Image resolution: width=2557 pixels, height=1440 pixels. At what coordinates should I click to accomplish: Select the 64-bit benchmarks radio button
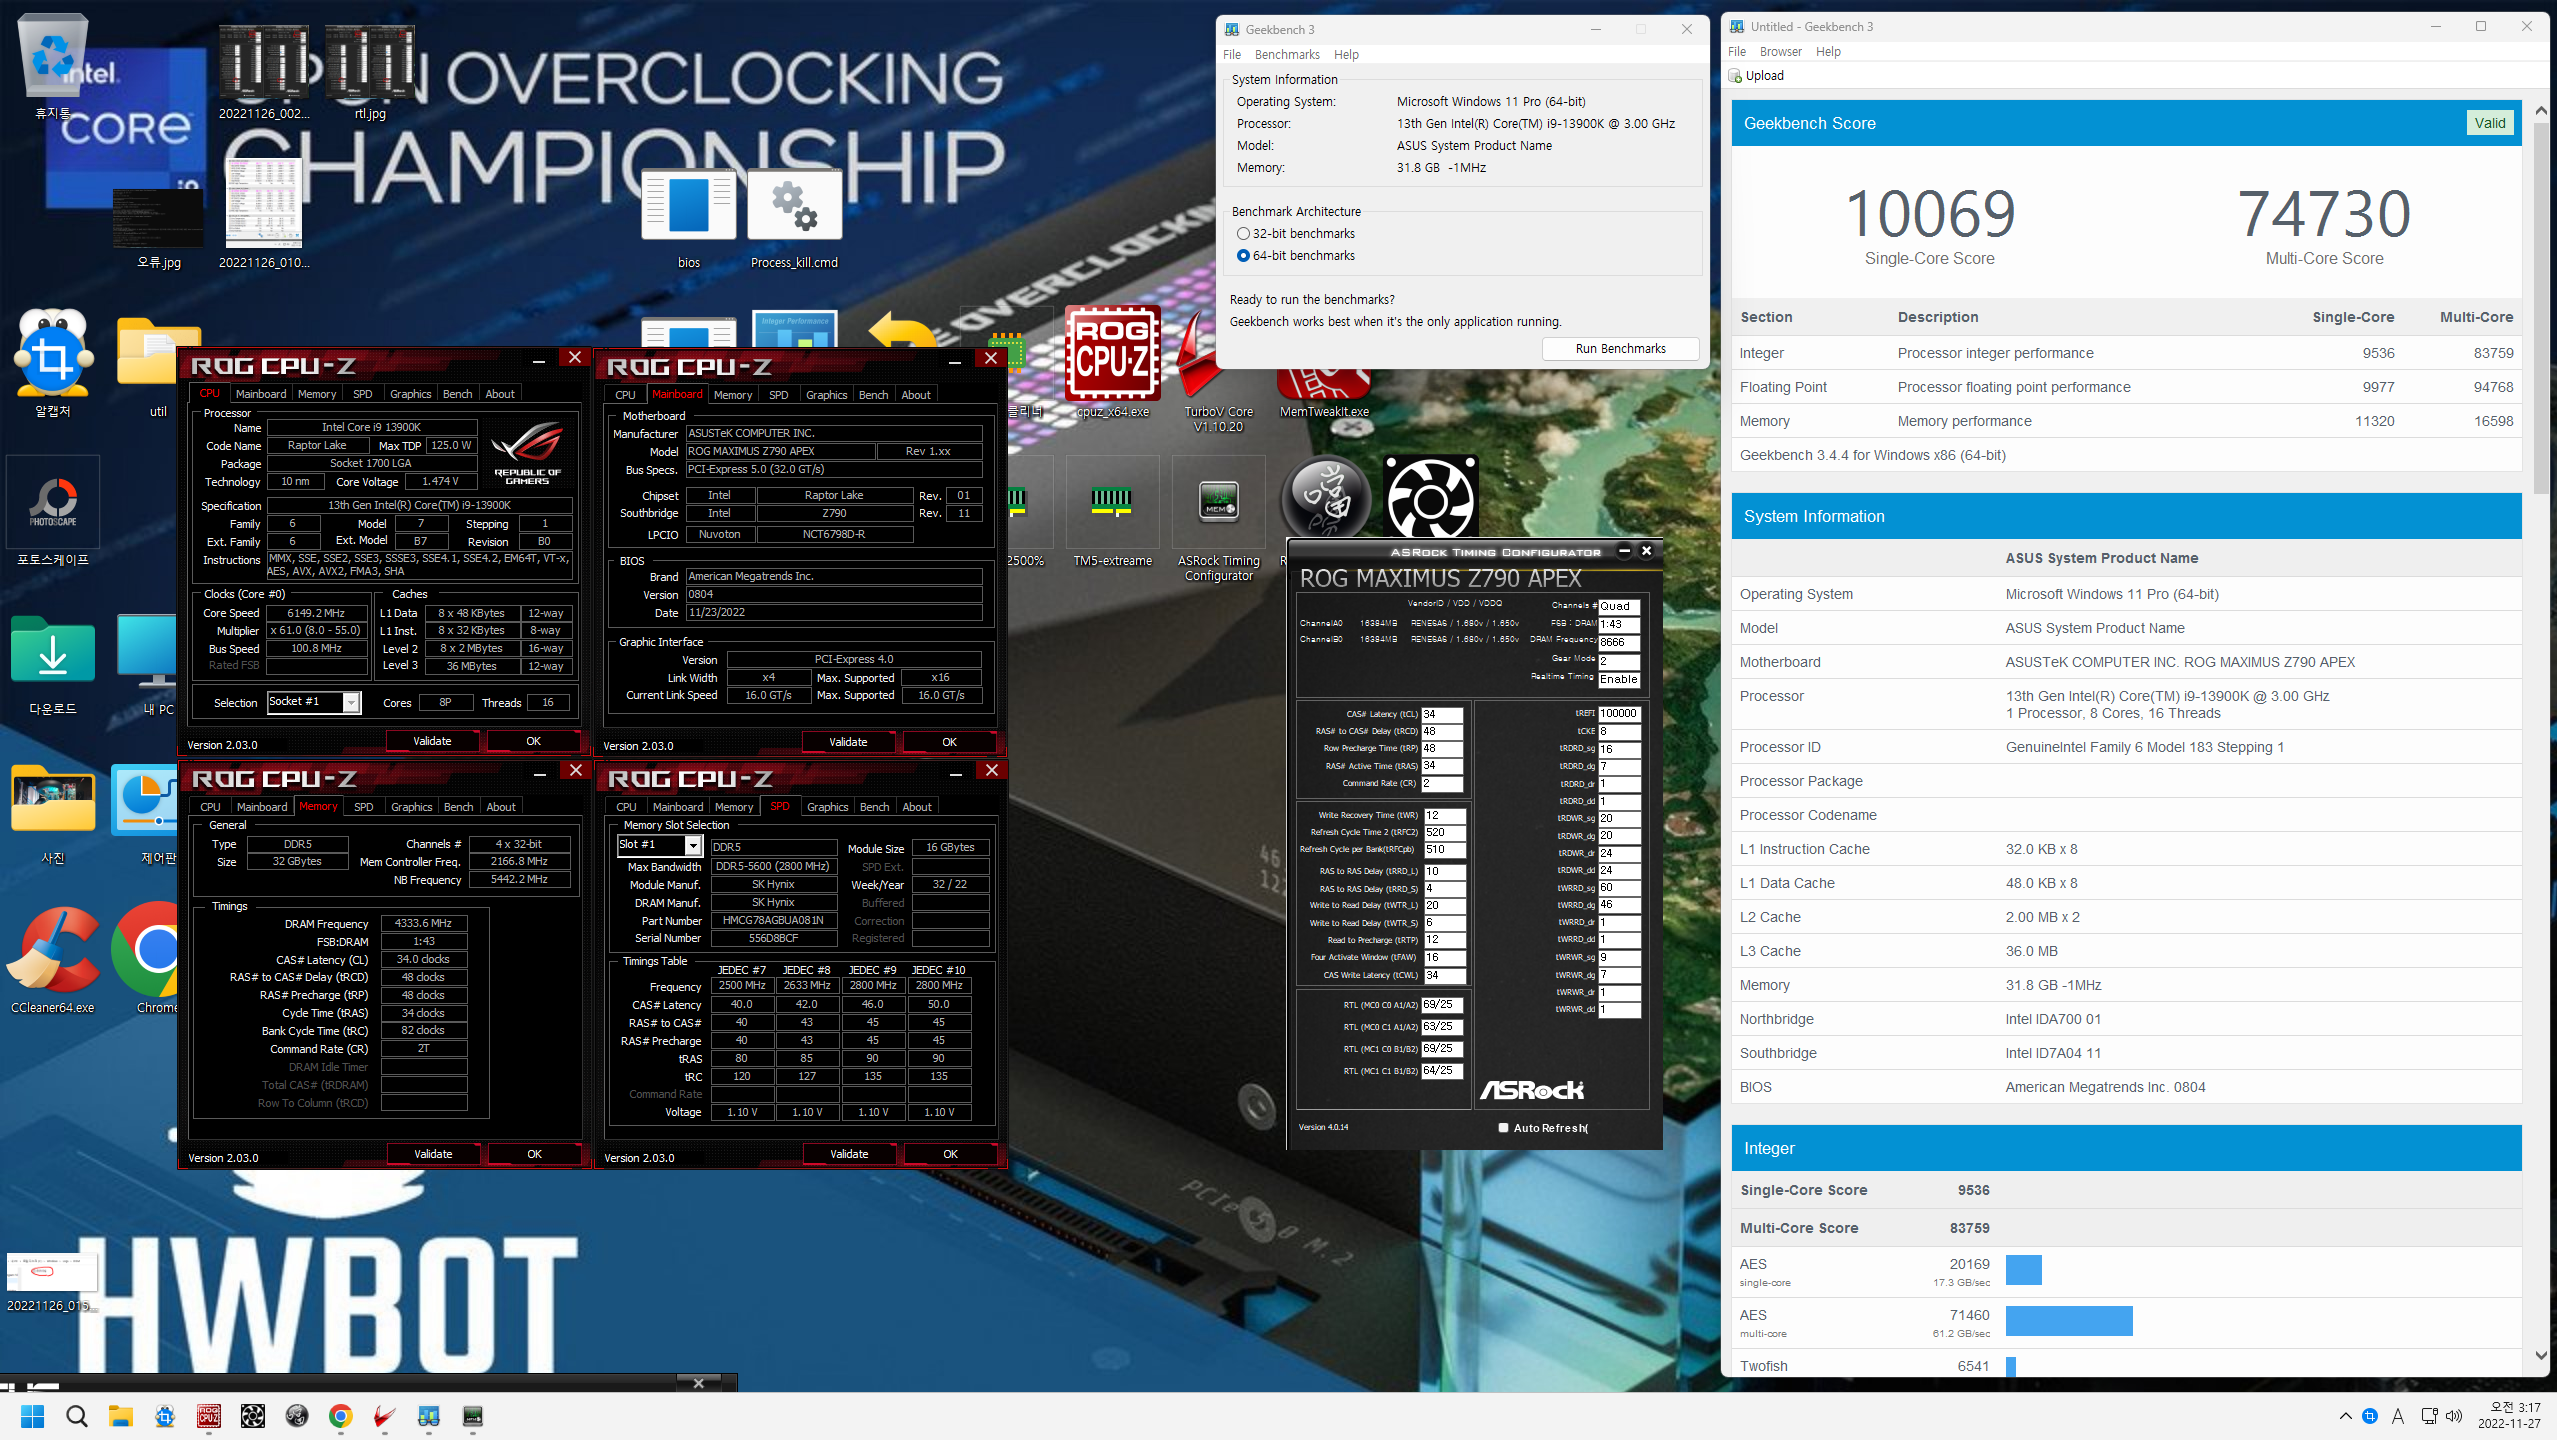(1243, 256)
